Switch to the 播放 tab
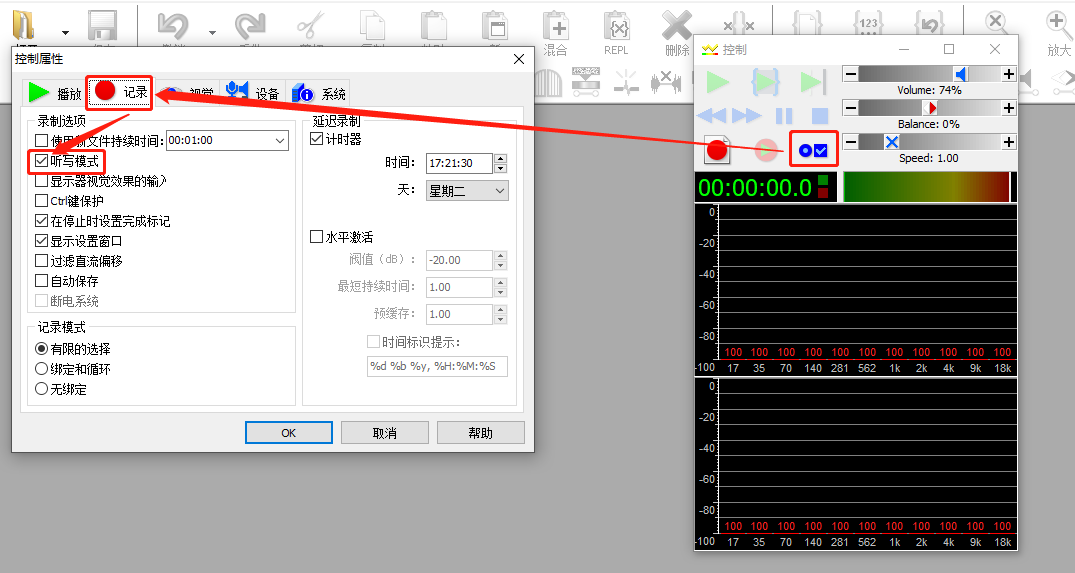The width and height of the screenshot is (1075, 573). pos(54,93)
